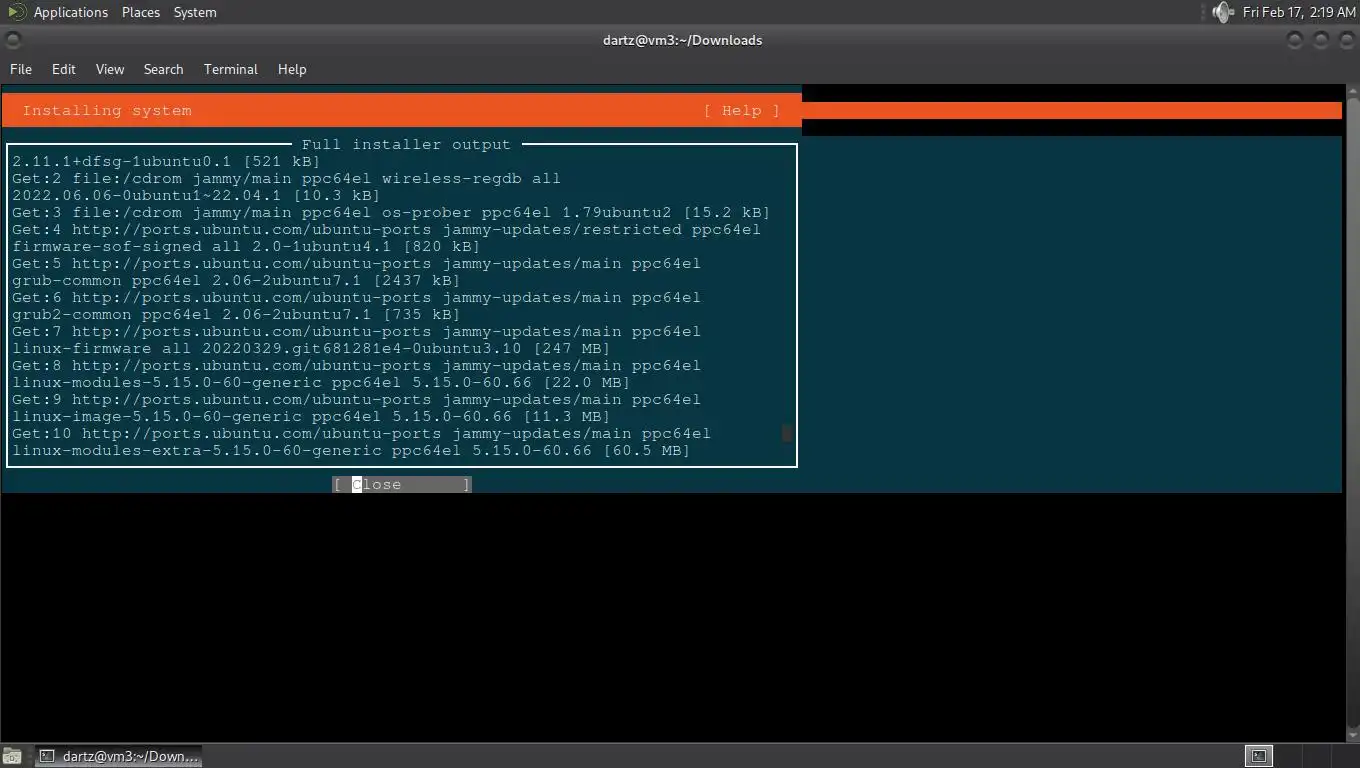
Task: Click the linux-modules-extra [60.5 MB] line
Action: pos(351,450)
